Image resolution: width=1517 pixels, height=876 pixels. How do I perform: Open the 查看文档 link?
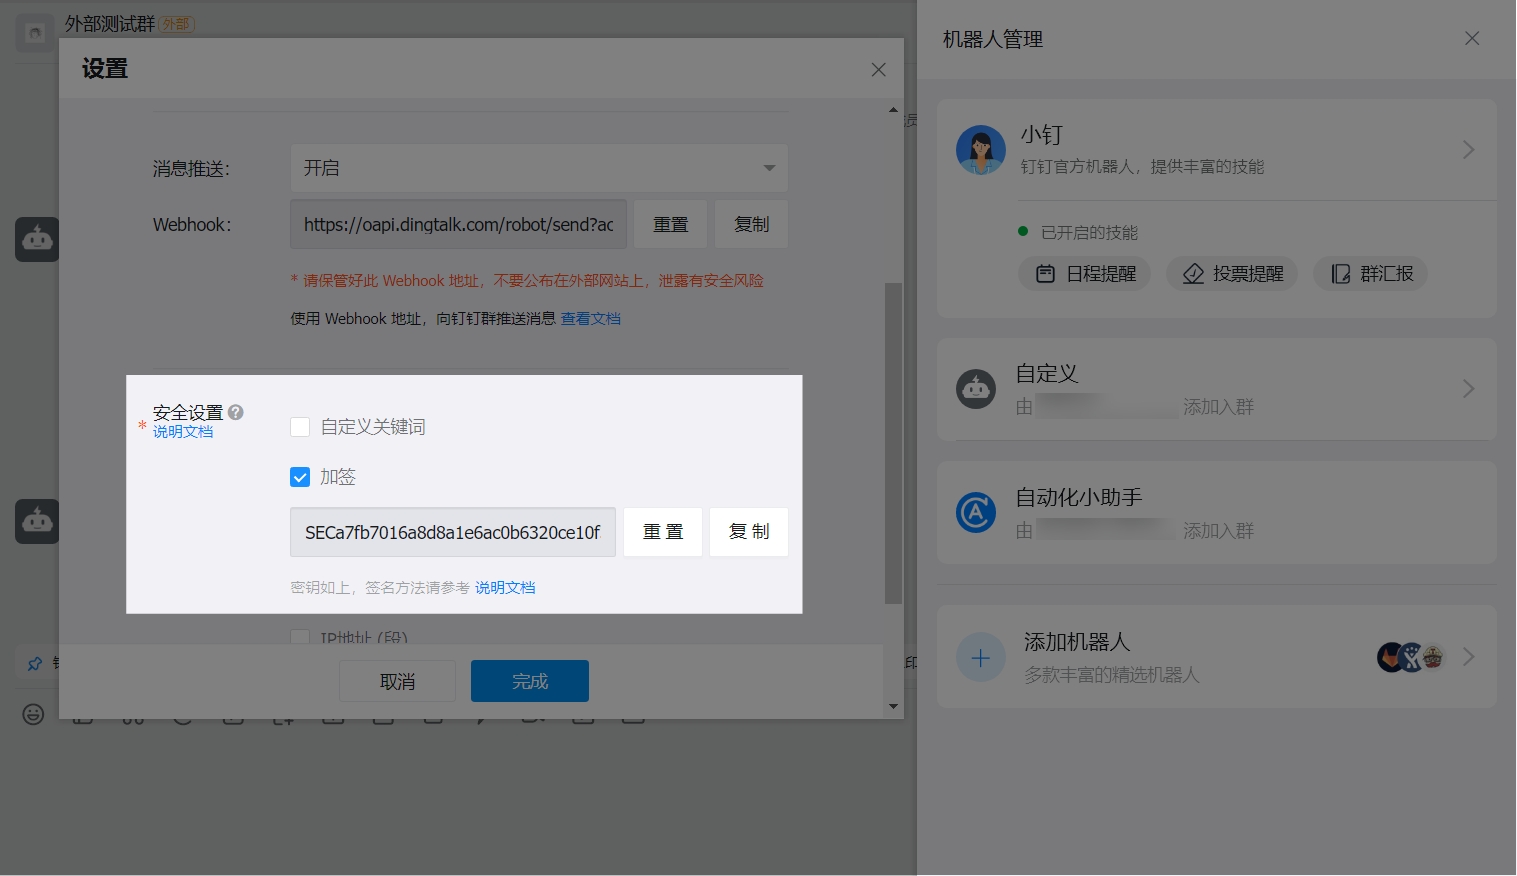pyautogui.click(x=590, y=319)
